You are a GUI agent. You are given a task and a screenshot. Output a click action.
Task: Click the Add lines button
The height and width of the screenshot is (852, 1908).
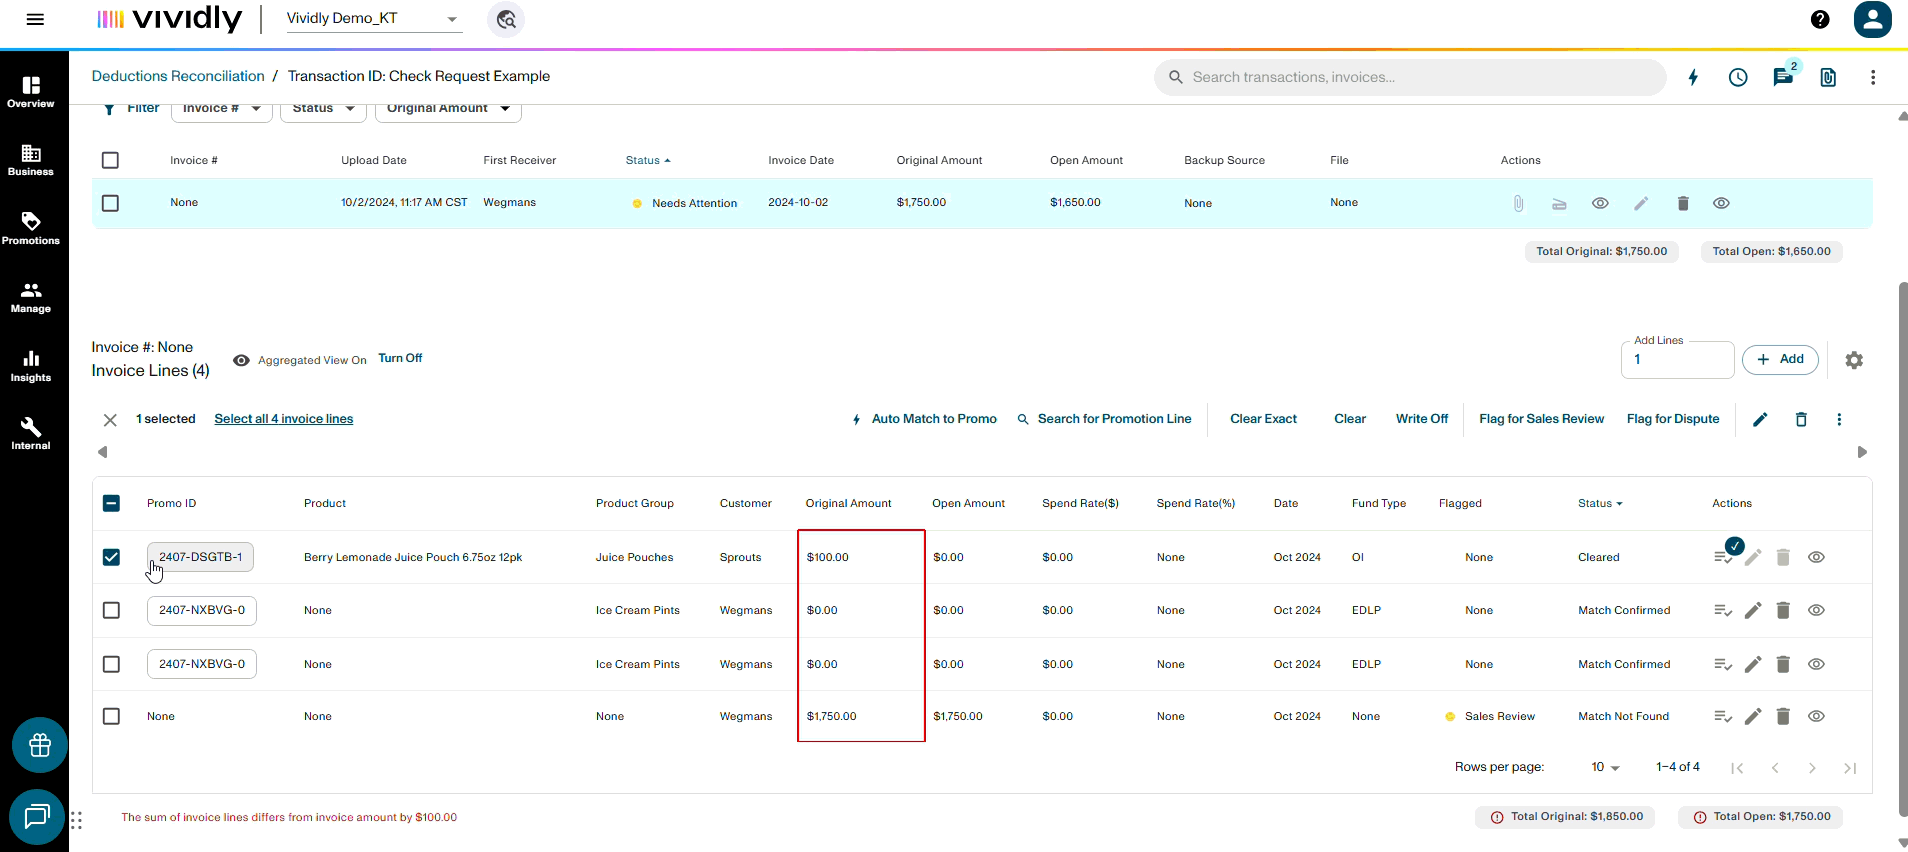pyautogui.click(x=1780, y=359)
